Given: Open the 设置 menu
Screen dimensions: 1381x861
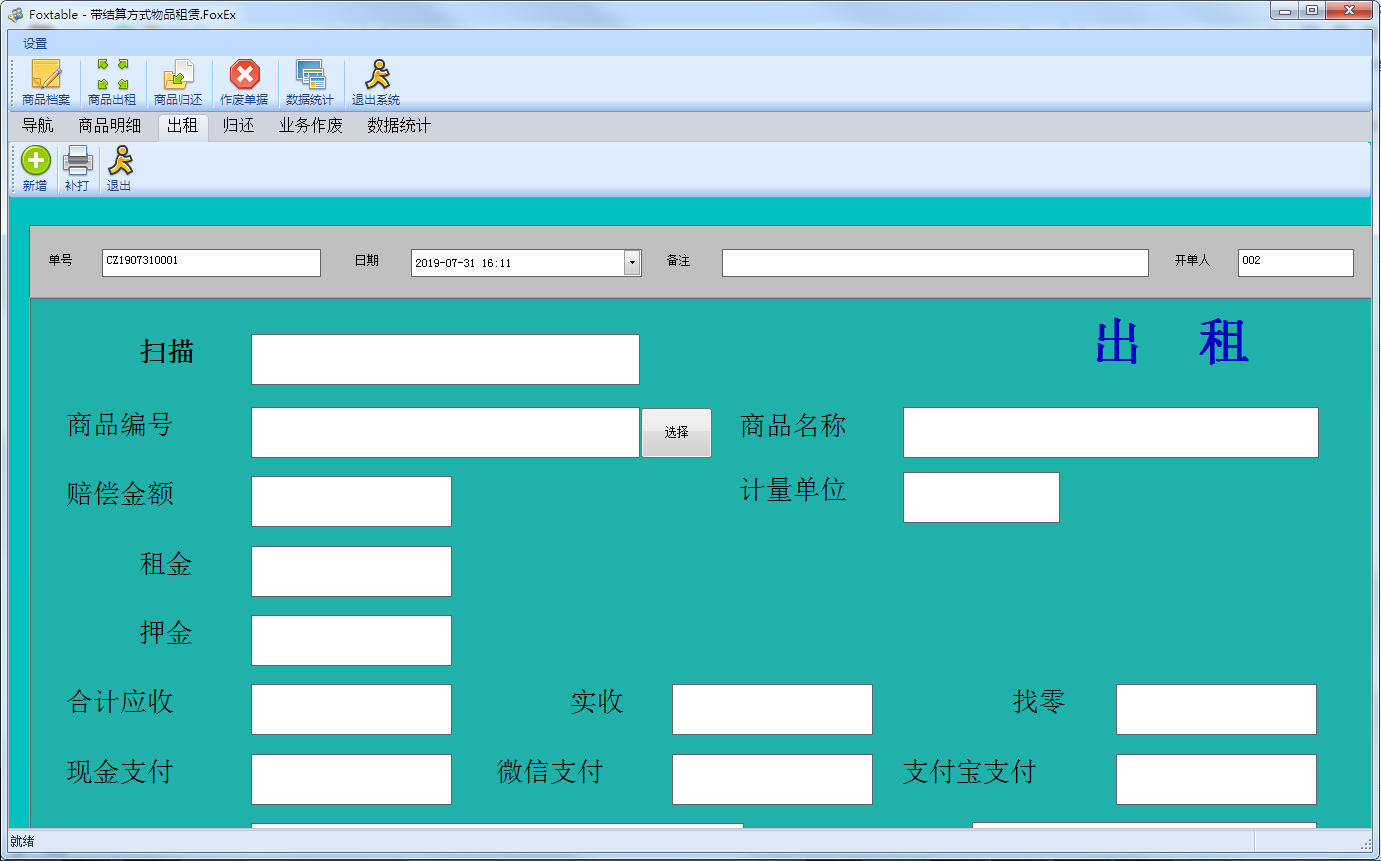Looking at the screenshot, I should tap(33, 43).
